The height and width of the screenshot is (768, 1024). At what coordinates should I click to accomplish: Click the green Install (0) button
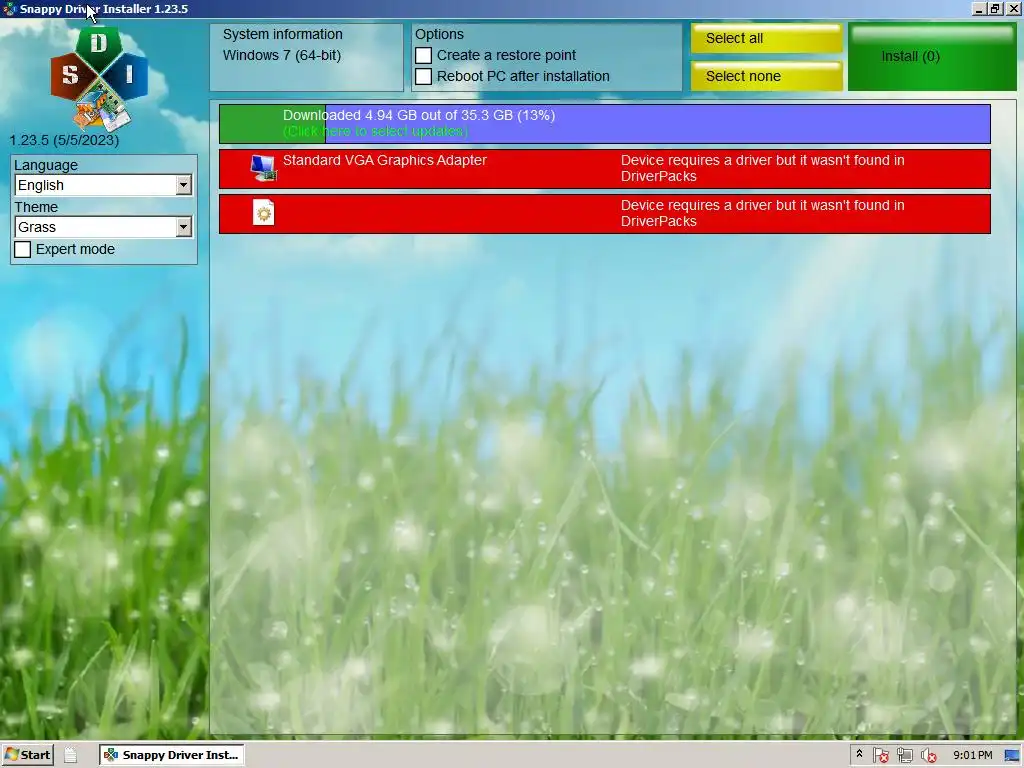[x=932, y=57]
